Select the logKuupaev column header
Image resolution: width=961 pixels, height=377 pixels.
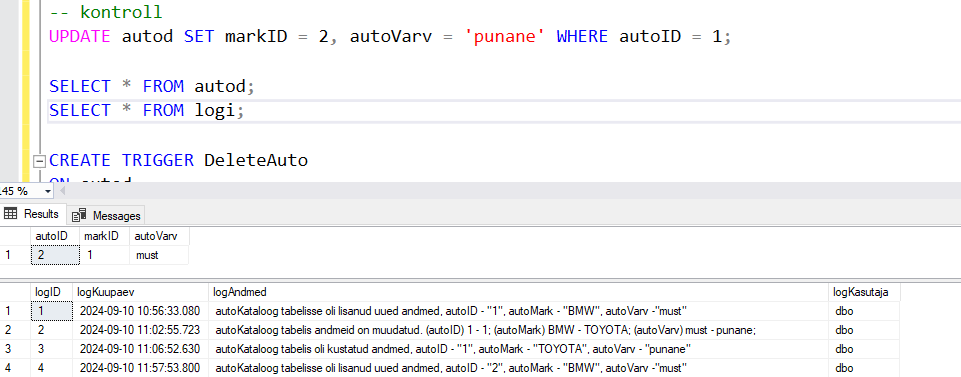[x=140, y=292]
